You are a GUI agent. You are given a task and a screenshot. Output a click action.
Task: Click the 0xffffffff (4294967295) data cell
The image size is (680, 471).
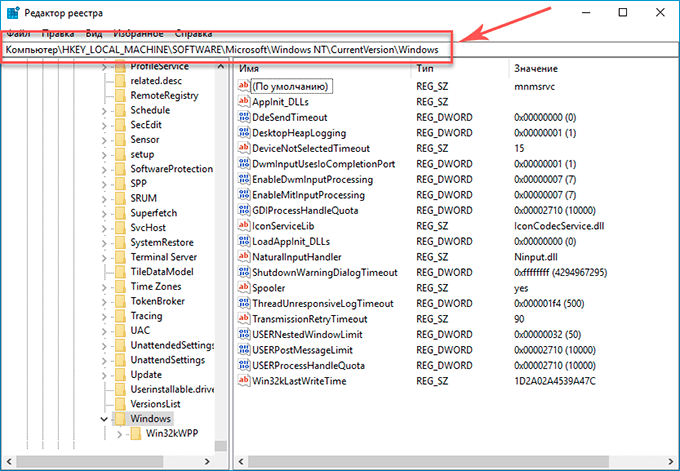560,272
